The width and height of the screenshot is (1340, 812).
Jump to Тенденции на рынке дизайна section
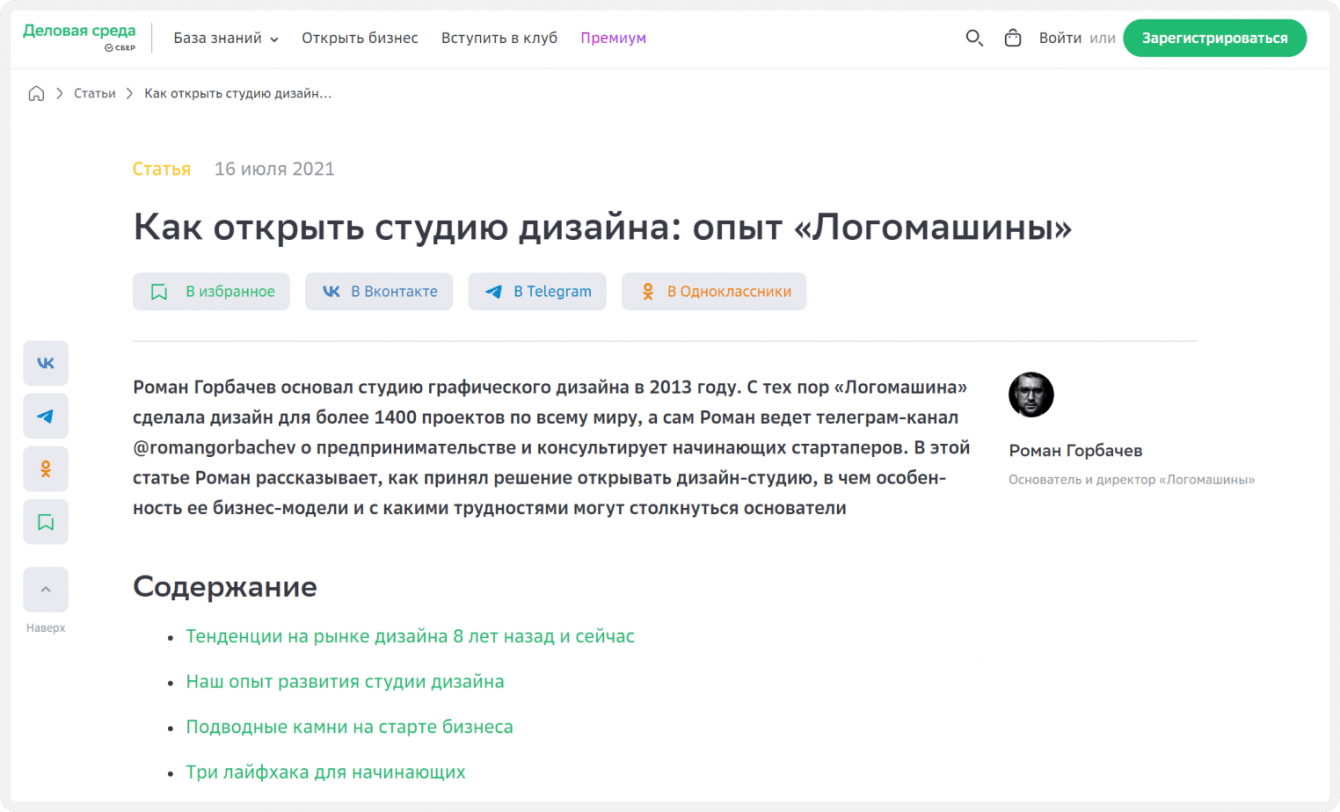click(410, 636)
